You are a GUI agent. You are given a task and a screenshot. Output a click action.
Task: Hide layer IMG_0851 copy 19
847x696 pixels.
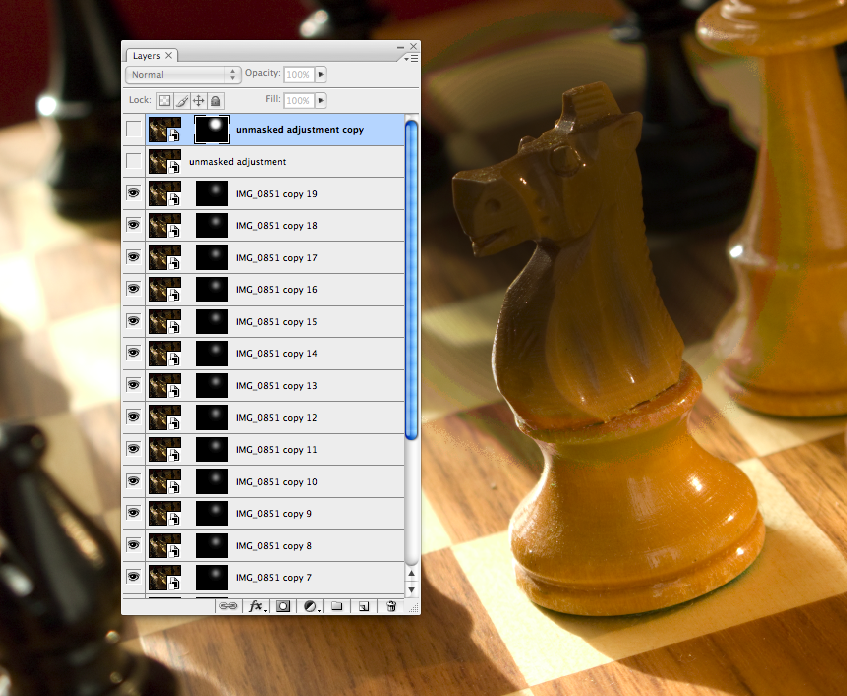pos(133,193)
